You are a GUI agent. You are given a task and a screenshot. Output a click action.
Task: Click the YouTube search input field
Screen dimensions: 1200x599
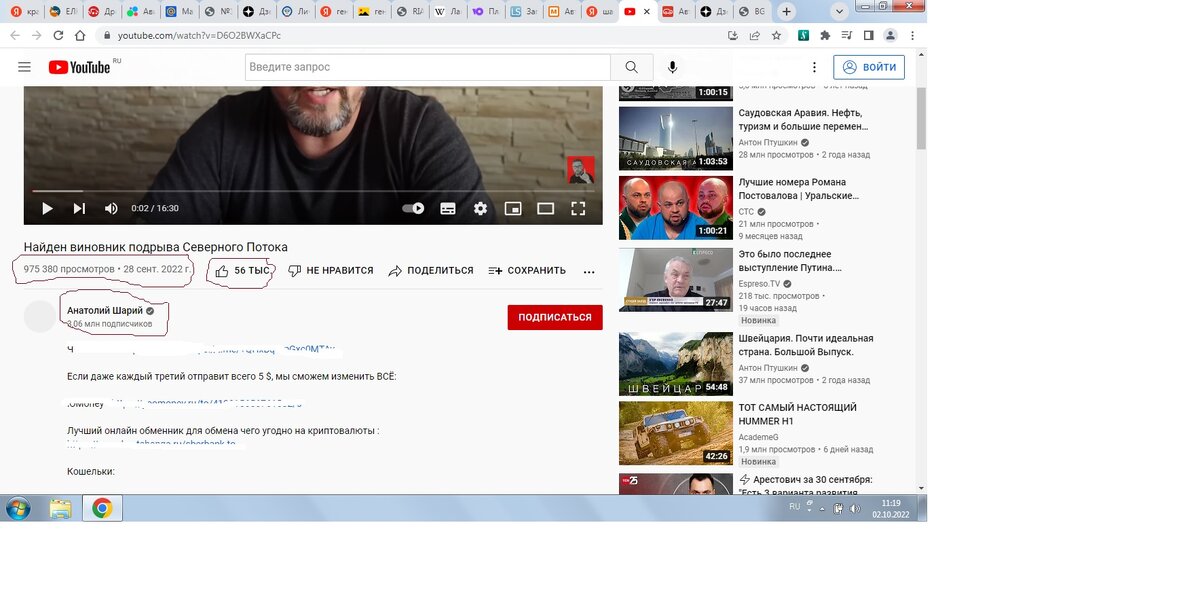[420, 66]
